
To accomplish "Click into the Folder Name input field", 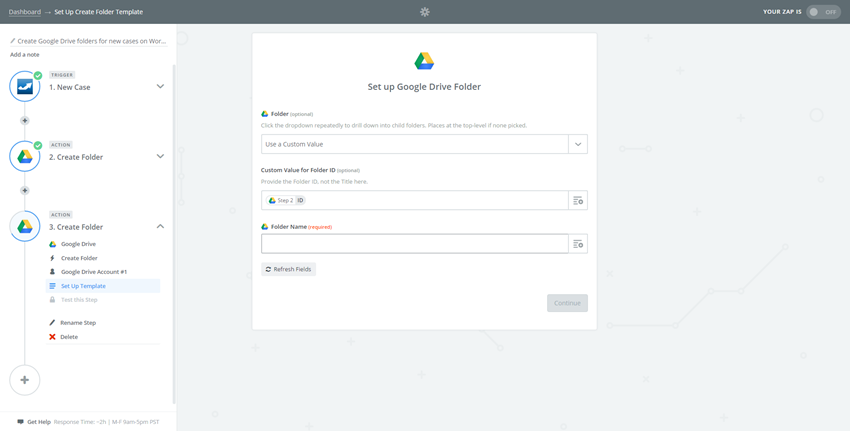I will [x=415, y=244].
